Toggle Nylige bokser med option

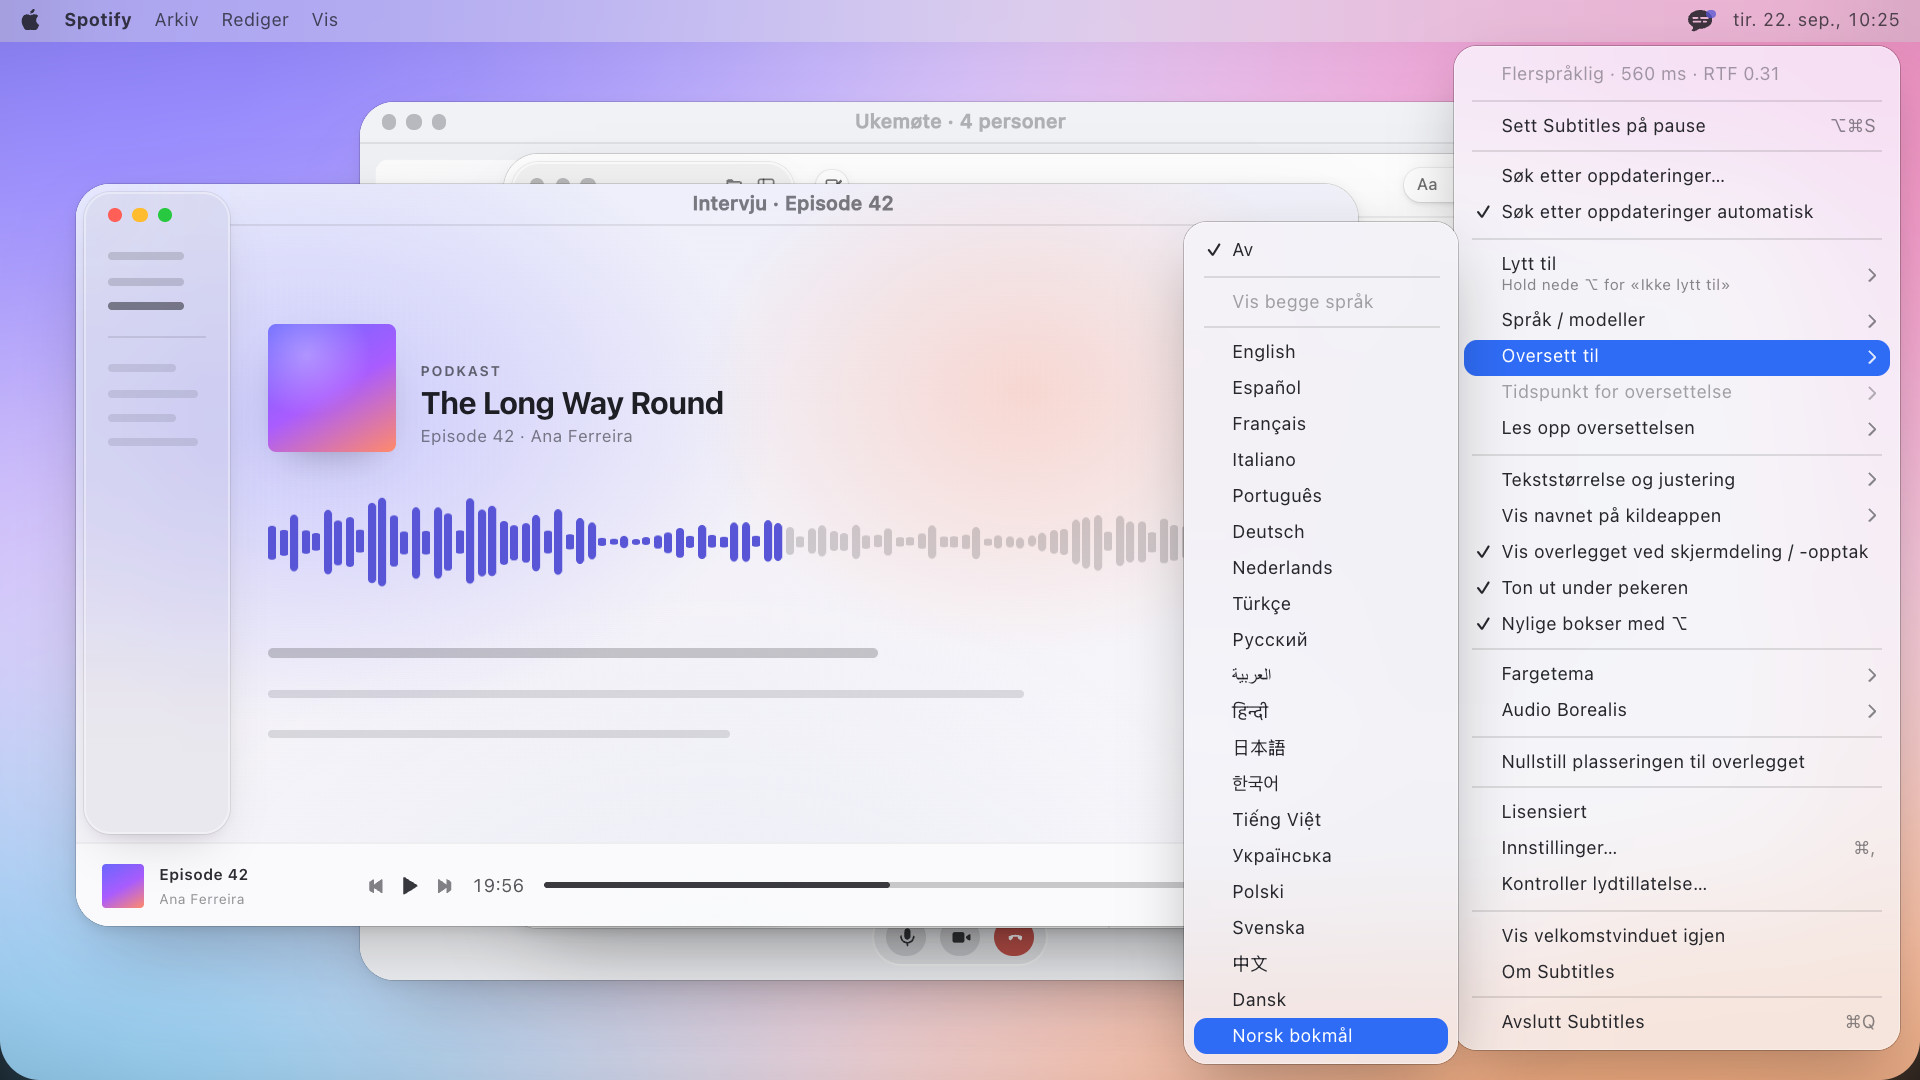1676,624
